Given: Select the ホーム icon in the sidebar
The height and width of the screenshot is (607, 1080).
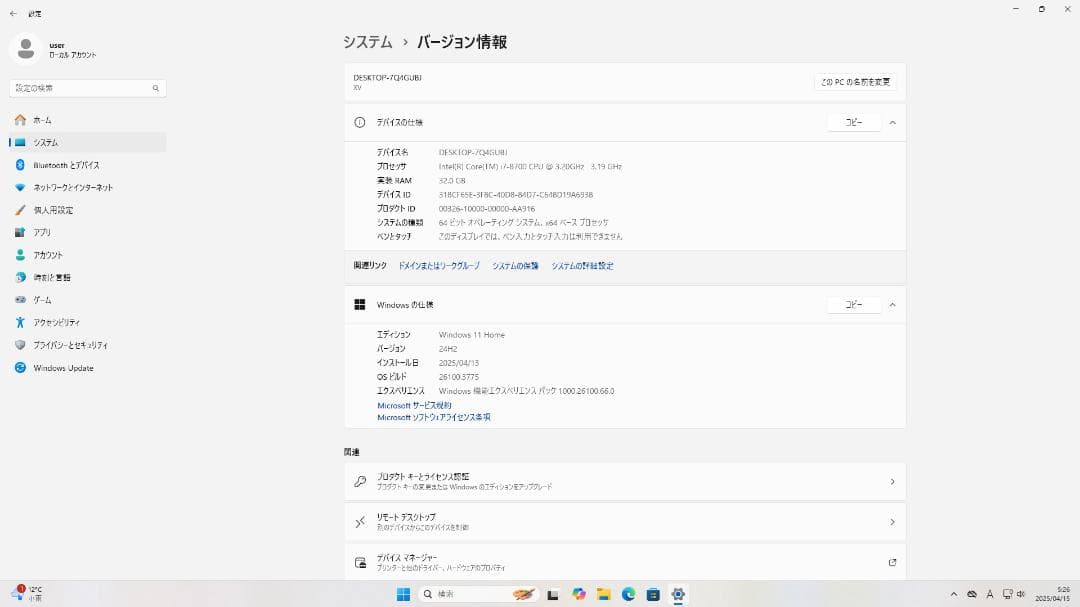Looking at the screenshot, I should point(22,119).
